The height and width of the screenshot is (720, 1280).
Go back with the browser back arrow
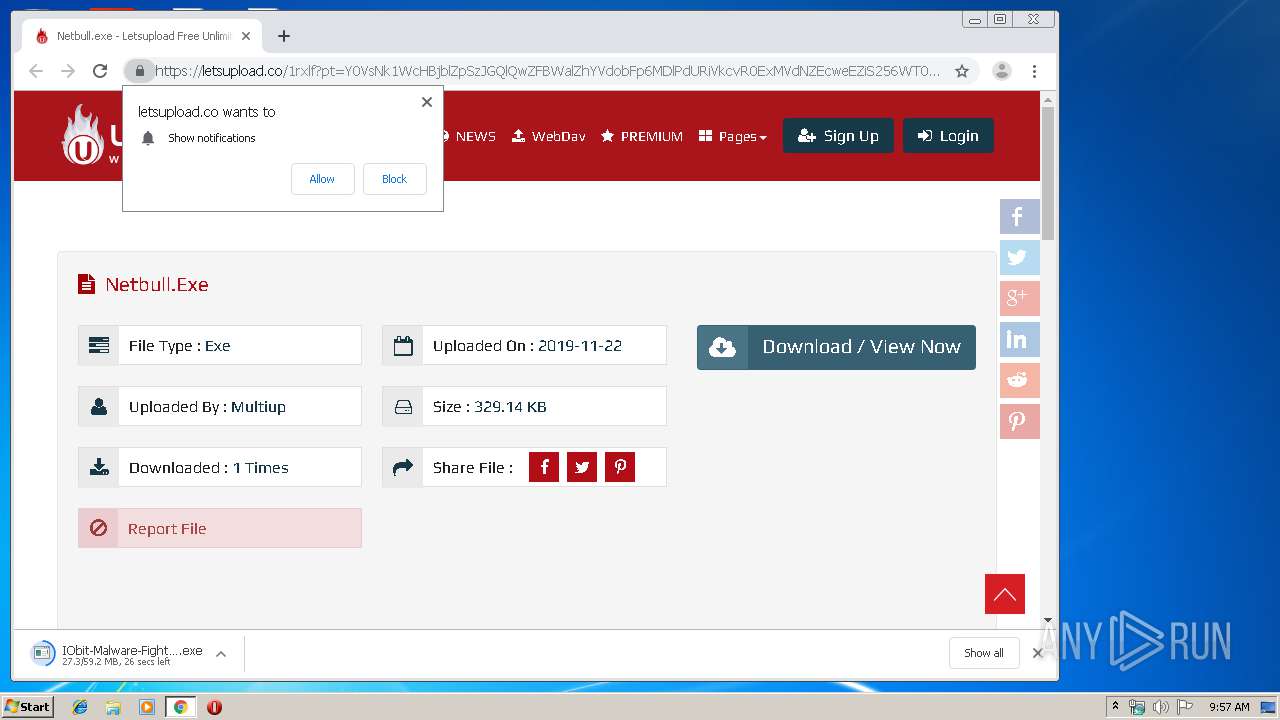click(36, 71)
